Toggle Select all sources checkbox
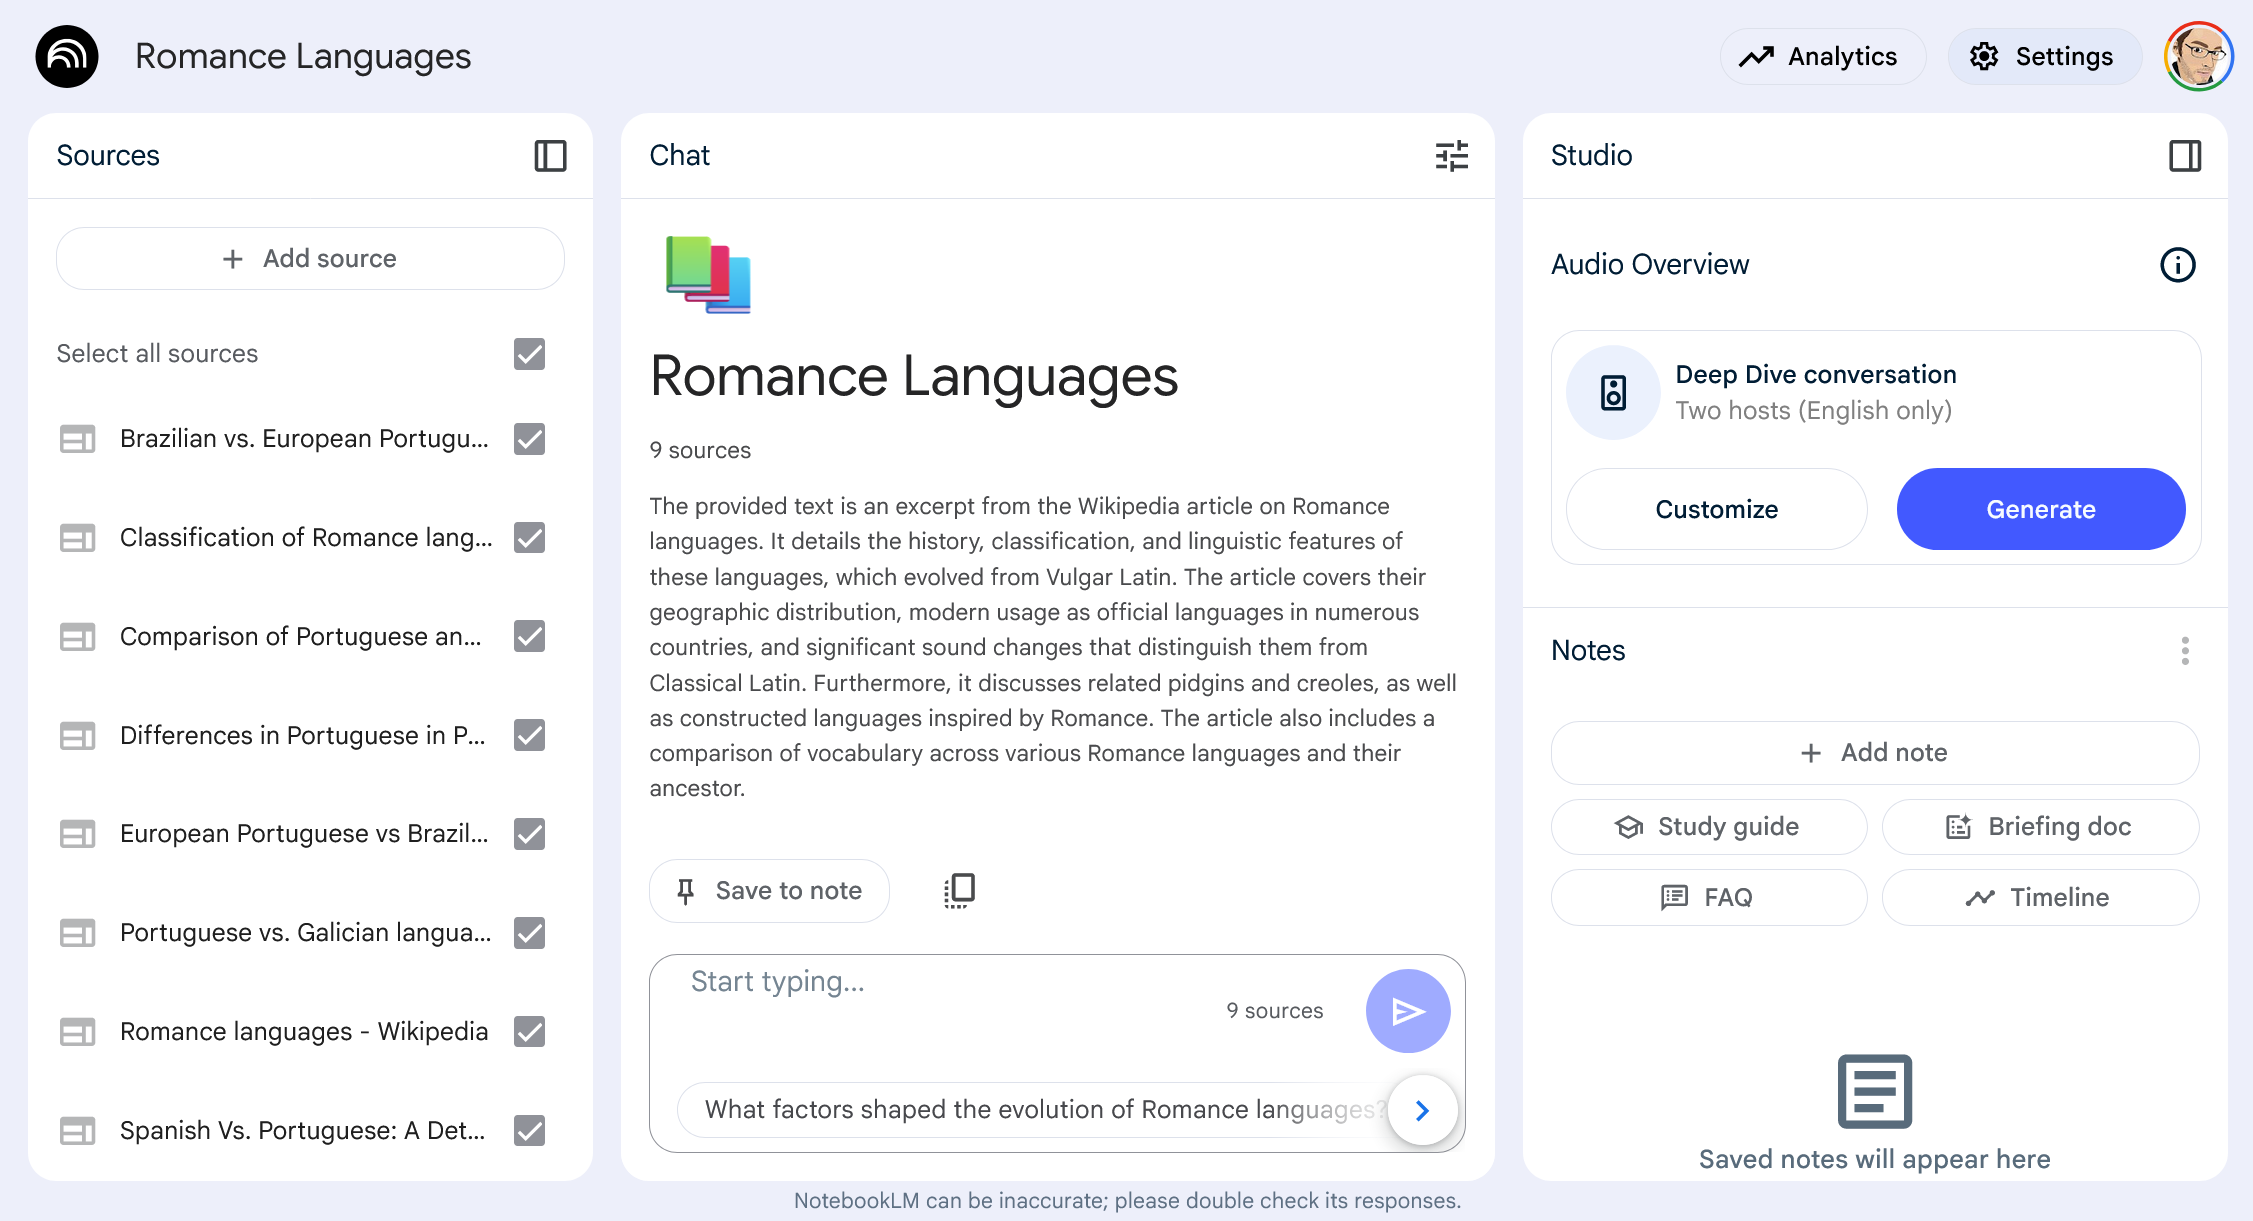The height and width of the screenshot is (1221, 2253). point(529,354)
